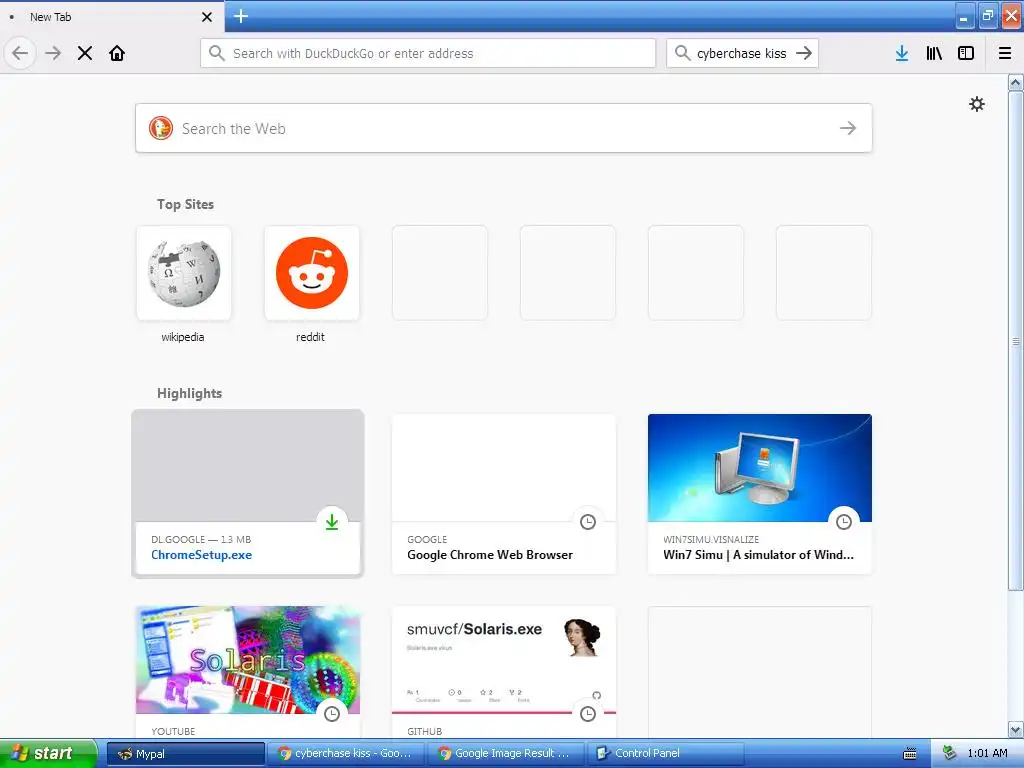1024x768 pixels.
Task: Click the DL.GOOGLE — 1.3 MB label
Action: point(201,539)
